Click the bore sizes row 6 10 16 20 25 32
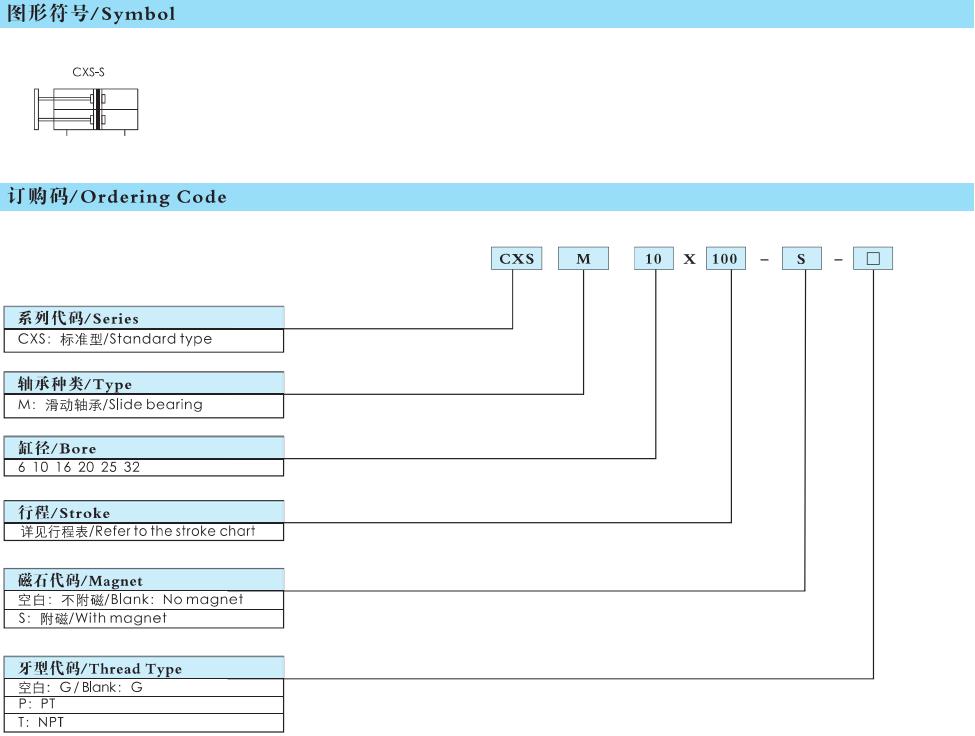The image size is (975, 736). coord(144,467)
